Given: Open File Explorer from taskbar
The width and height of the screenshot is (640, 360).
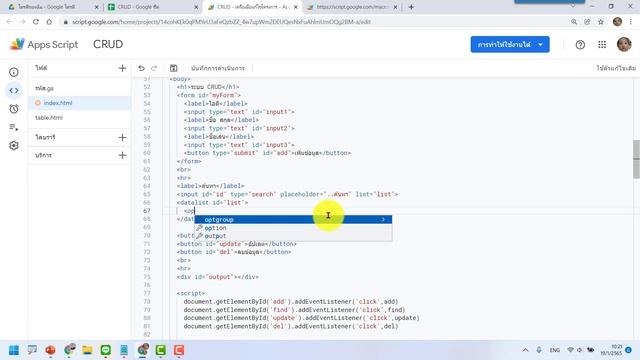Looking at the screenshot, I should [87, 350].
